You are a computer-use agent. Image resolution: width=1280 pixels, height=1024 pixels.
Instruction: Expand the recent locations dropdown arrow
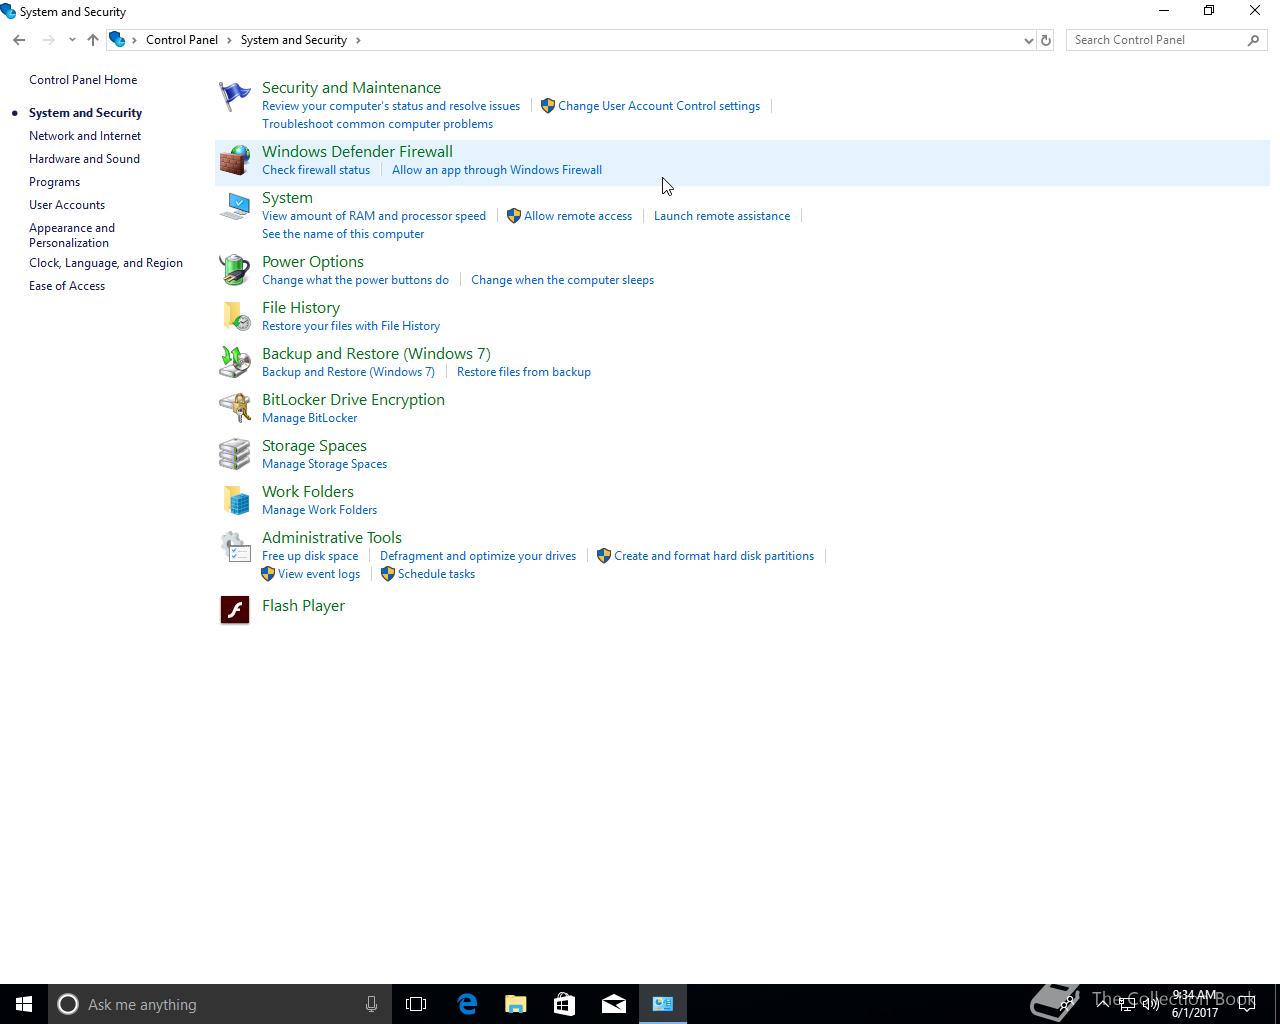click(x=72, y=40)
